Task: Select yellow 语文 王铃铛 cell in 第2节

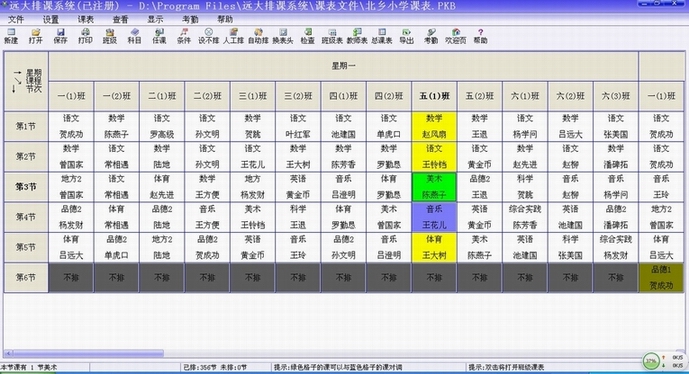Action: (434, 156)
